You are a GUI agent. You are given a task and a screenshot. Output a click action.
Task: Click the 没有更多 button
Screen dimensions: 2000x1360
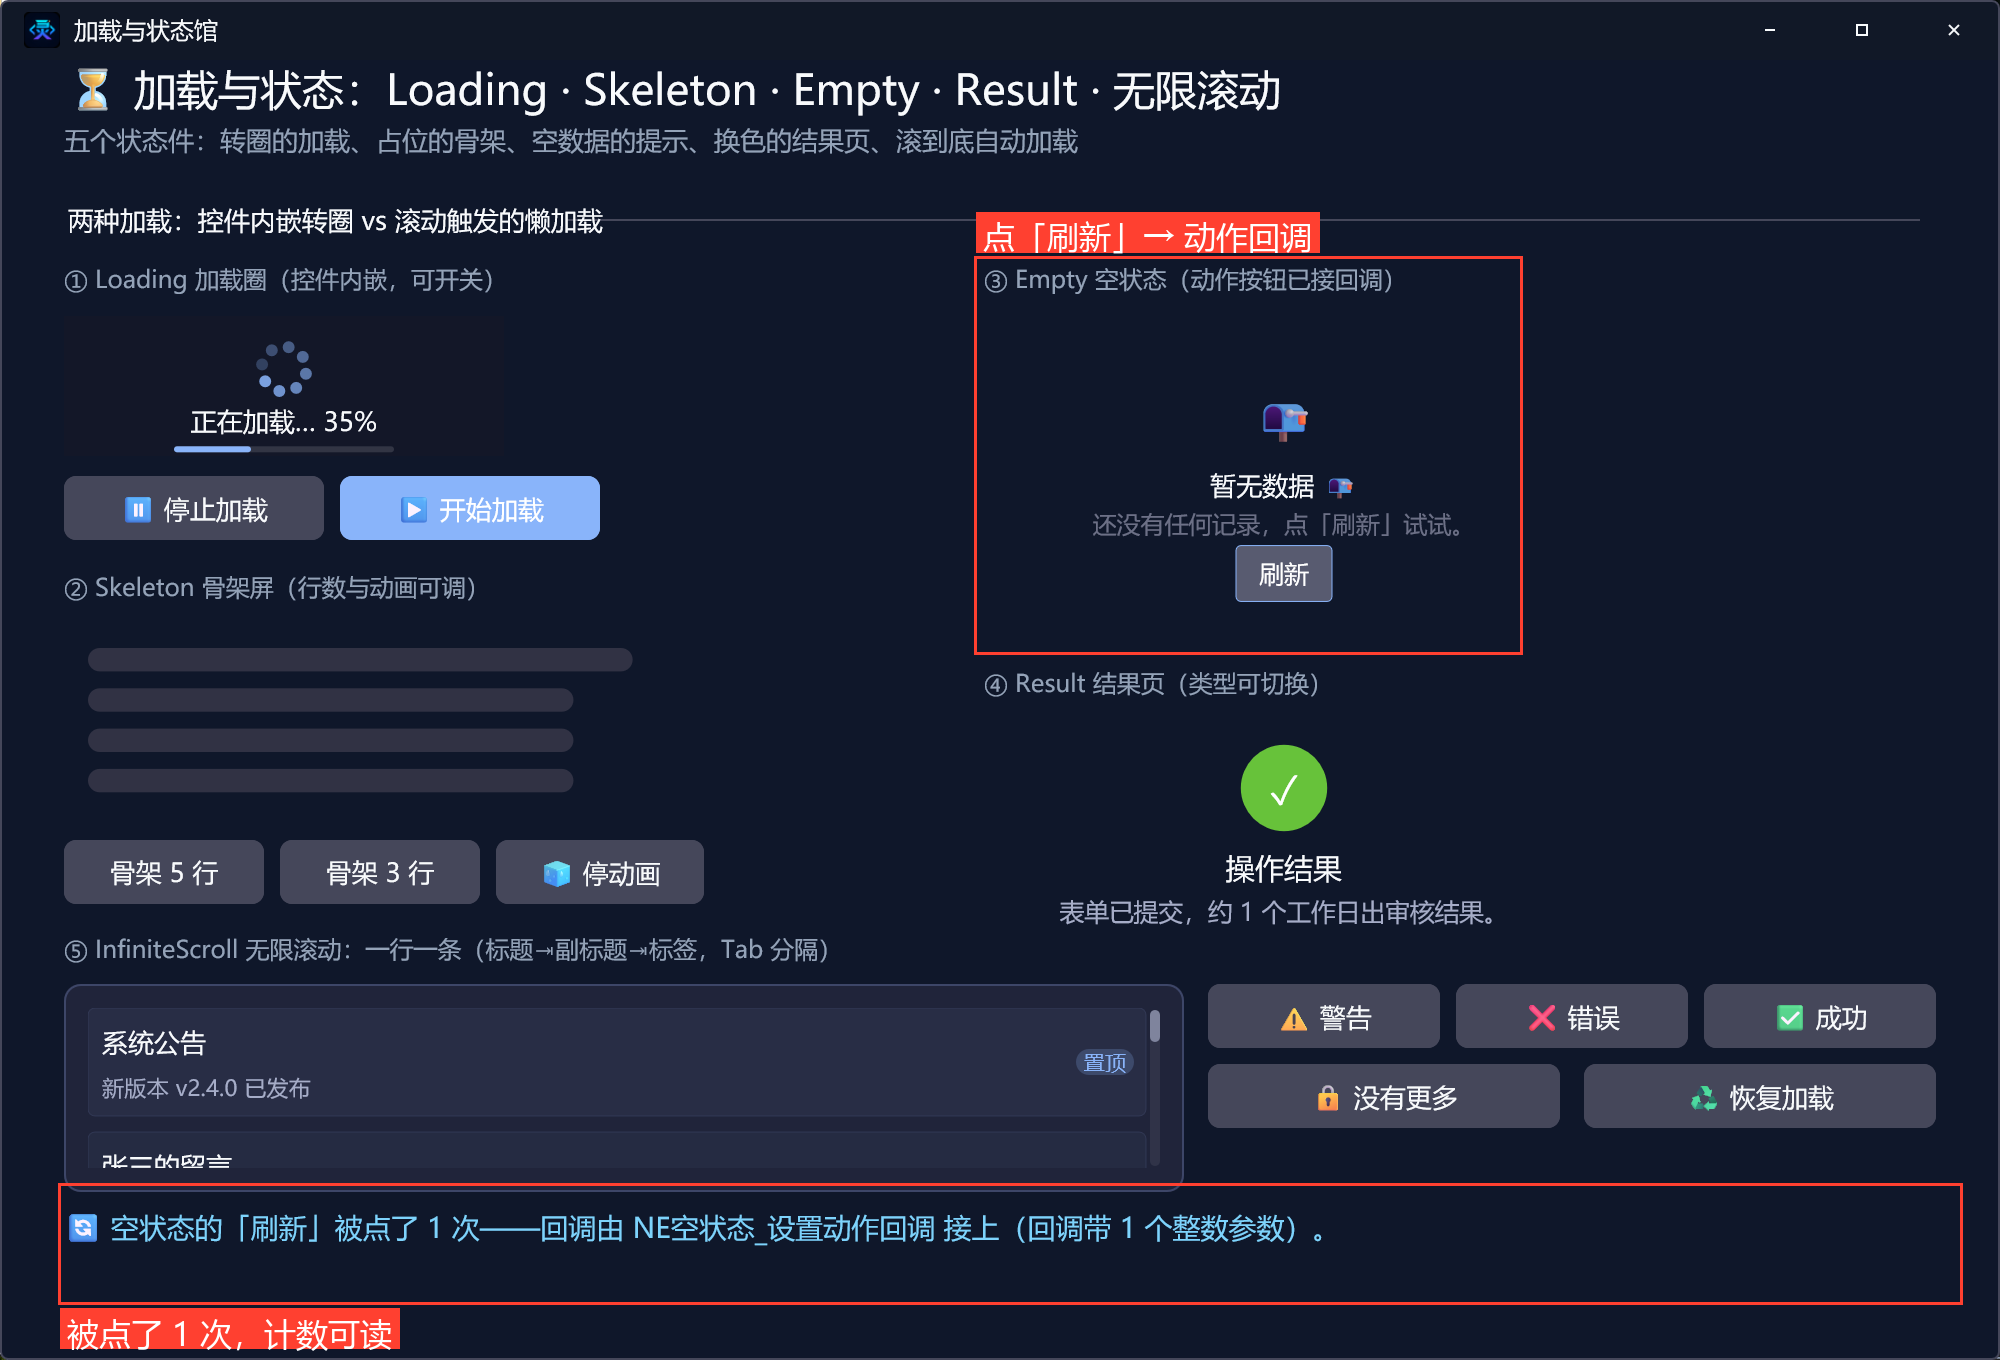point(1384,1097)
